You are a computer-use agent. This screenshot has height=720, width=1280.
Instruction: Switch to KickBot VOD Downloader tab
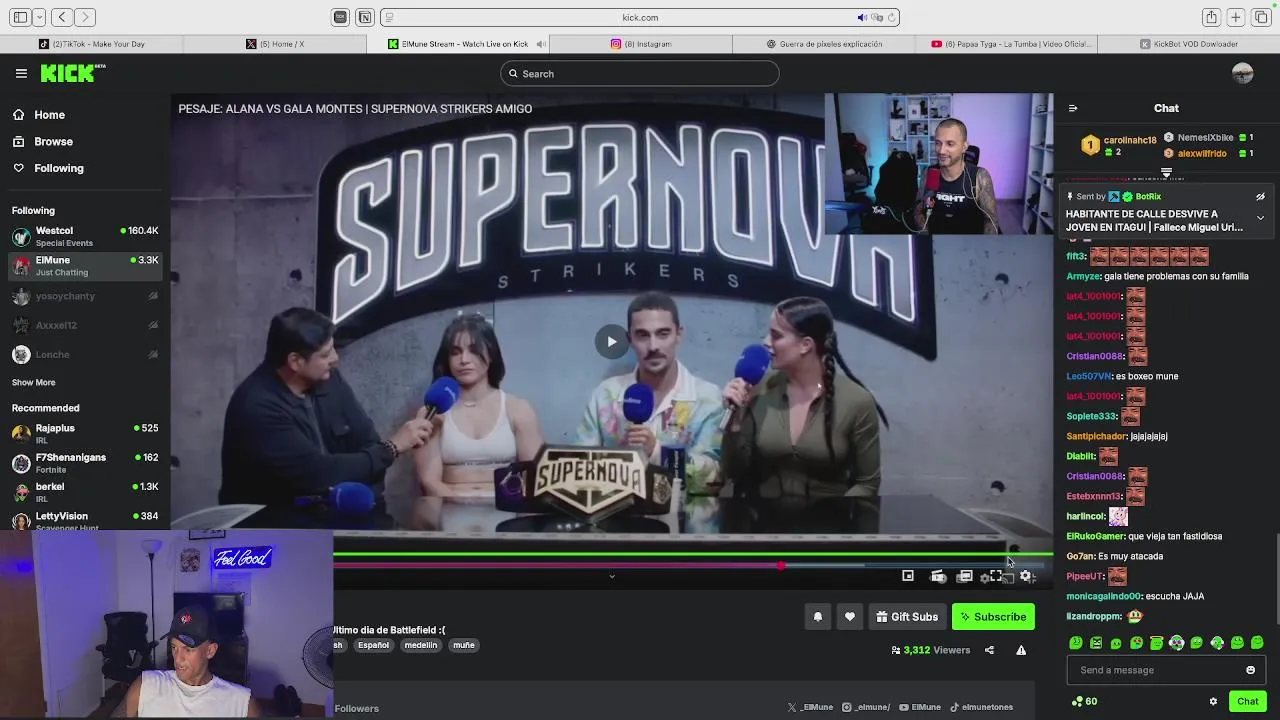[1188, 44]
